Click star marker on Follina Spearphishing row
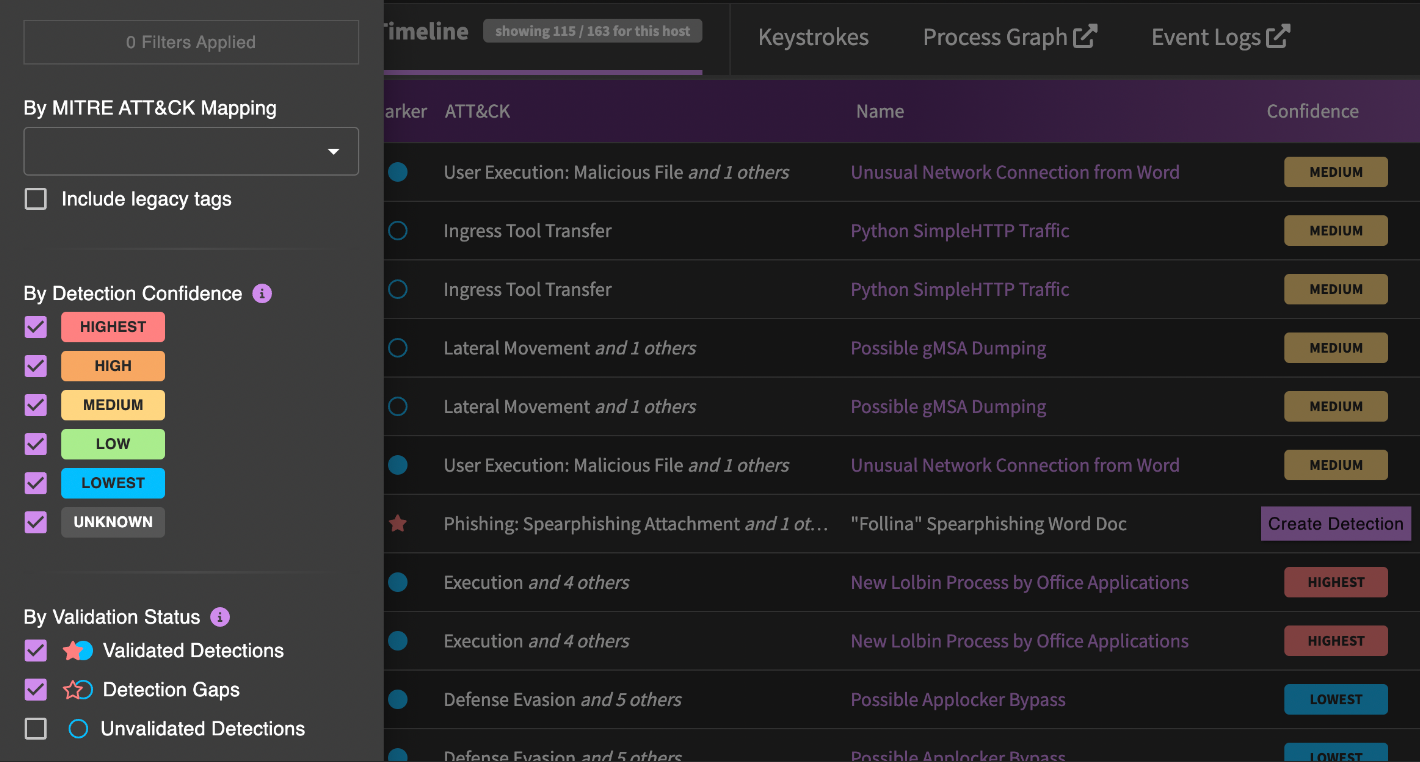The height and width of the screenshot is (762, 1420). [x=398, y=524]
